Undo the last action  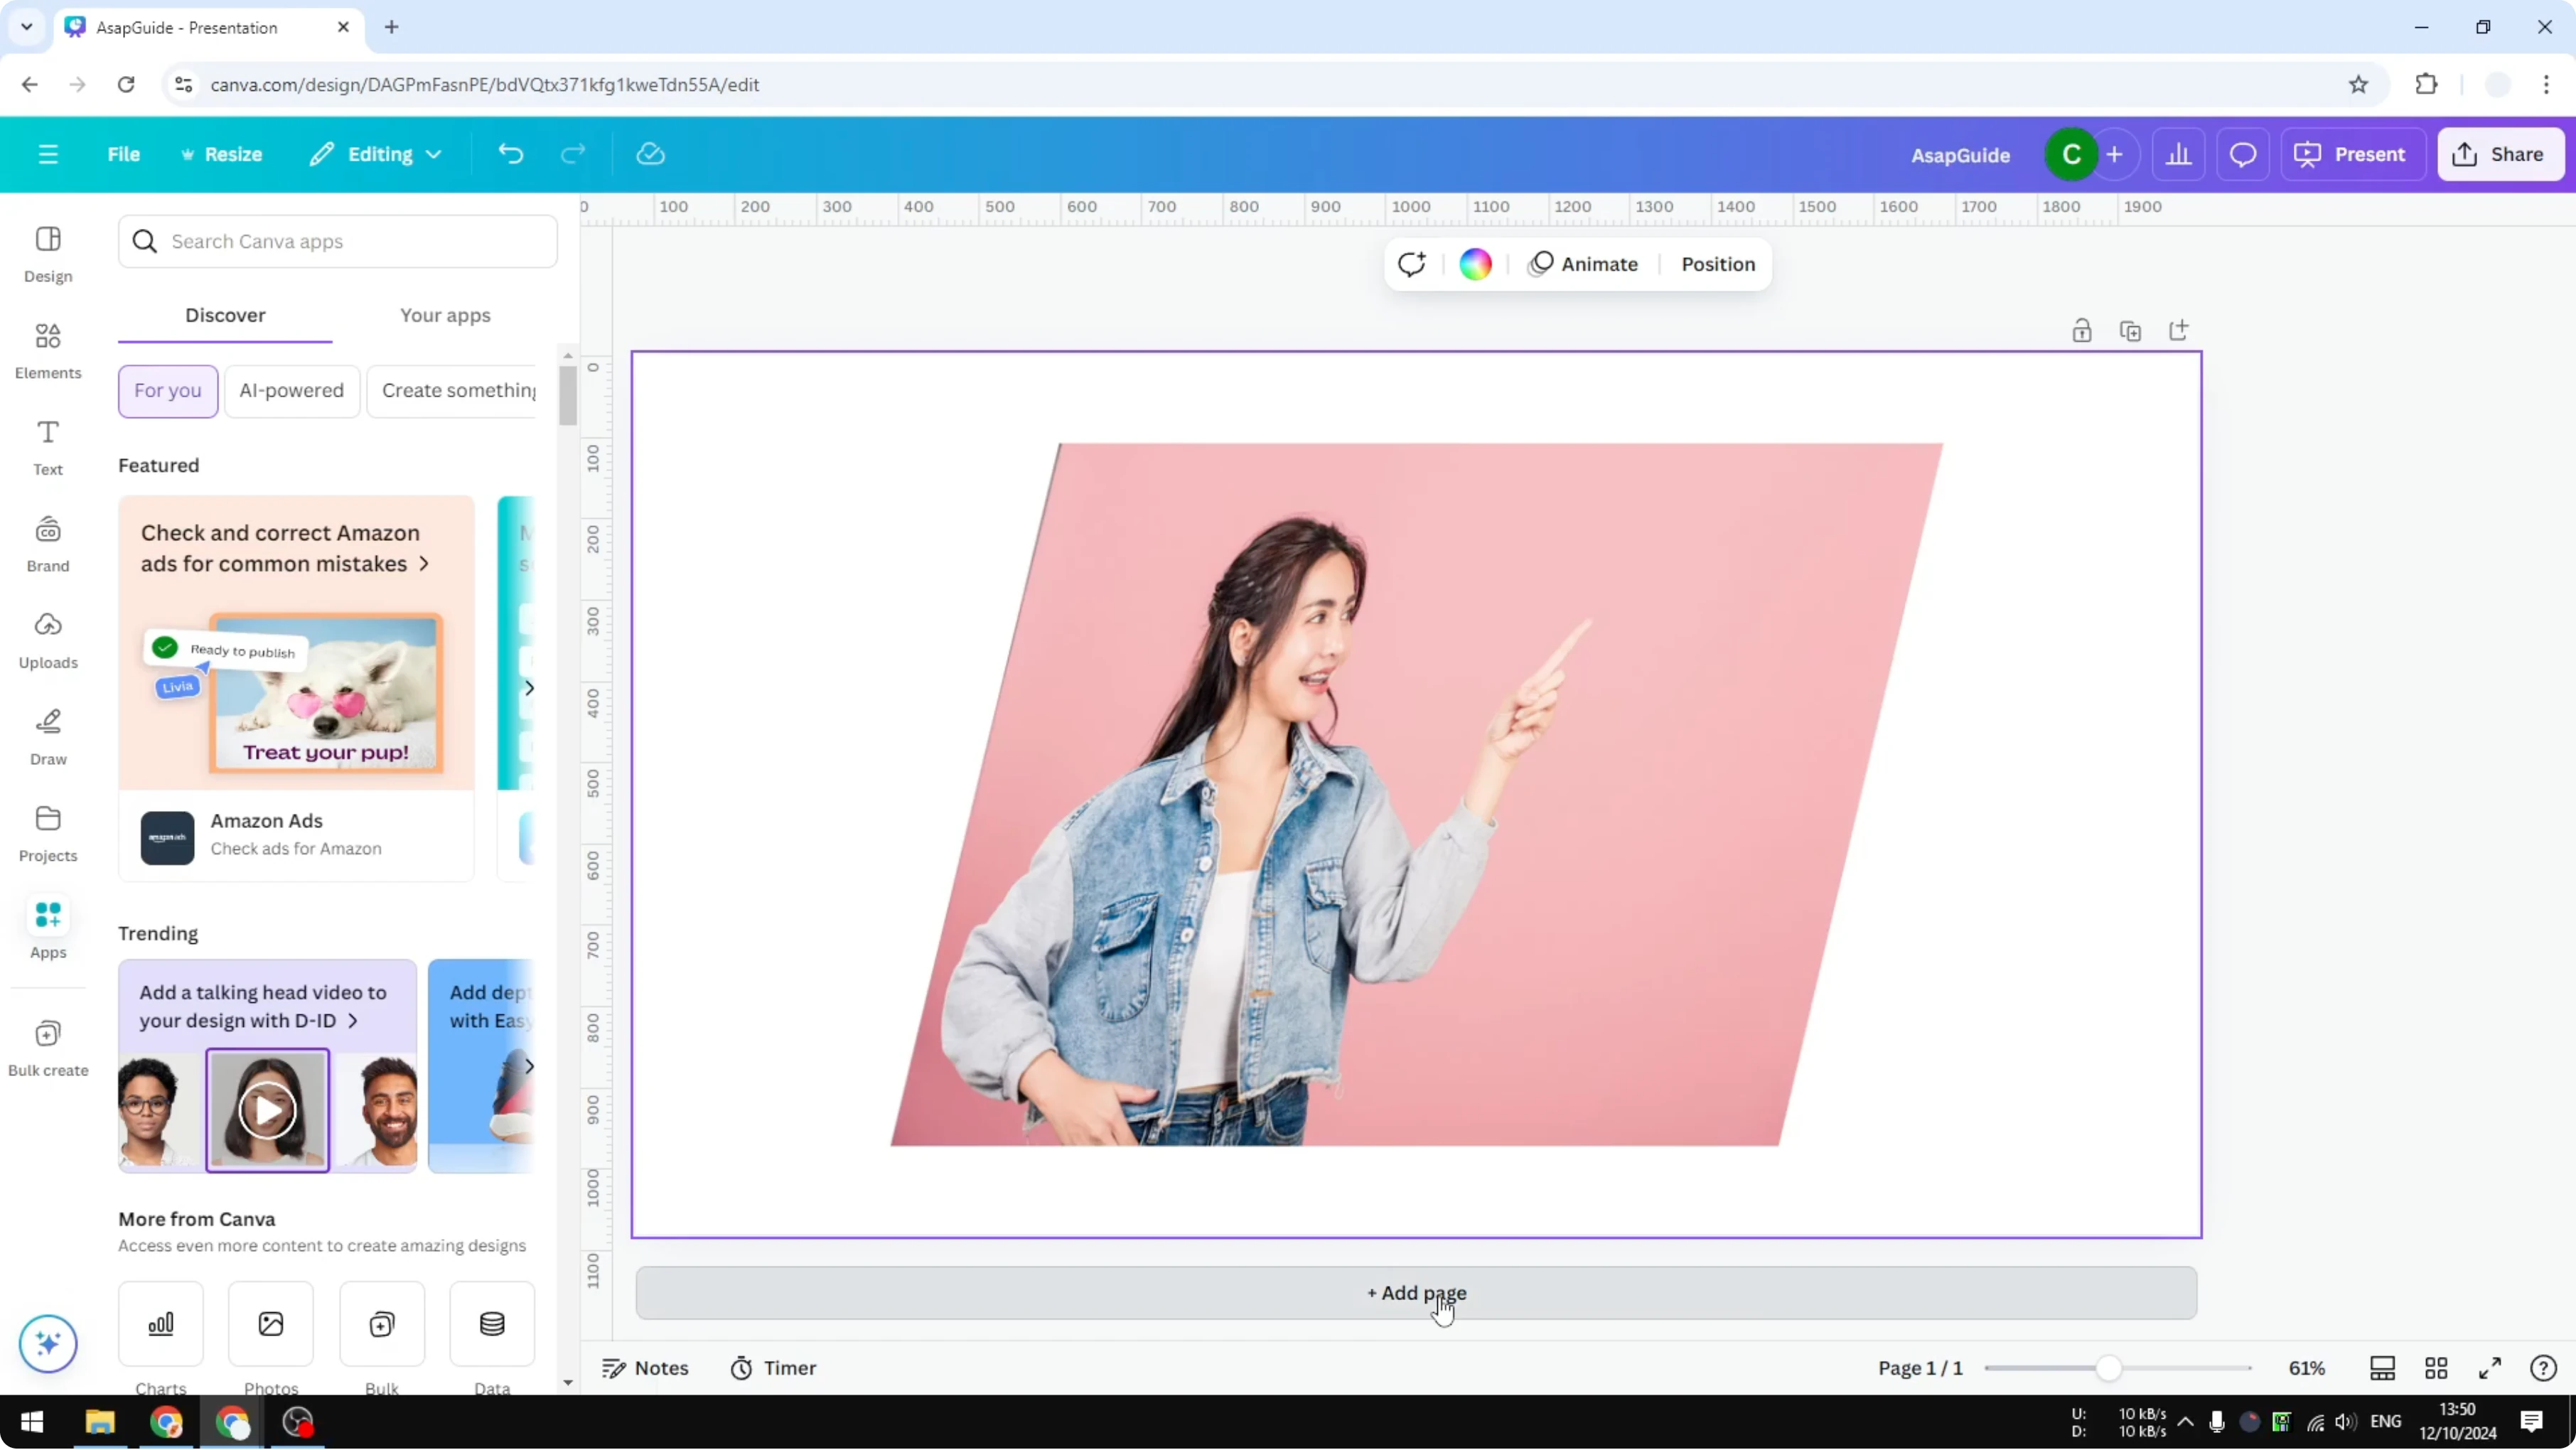tap(511, 153)
